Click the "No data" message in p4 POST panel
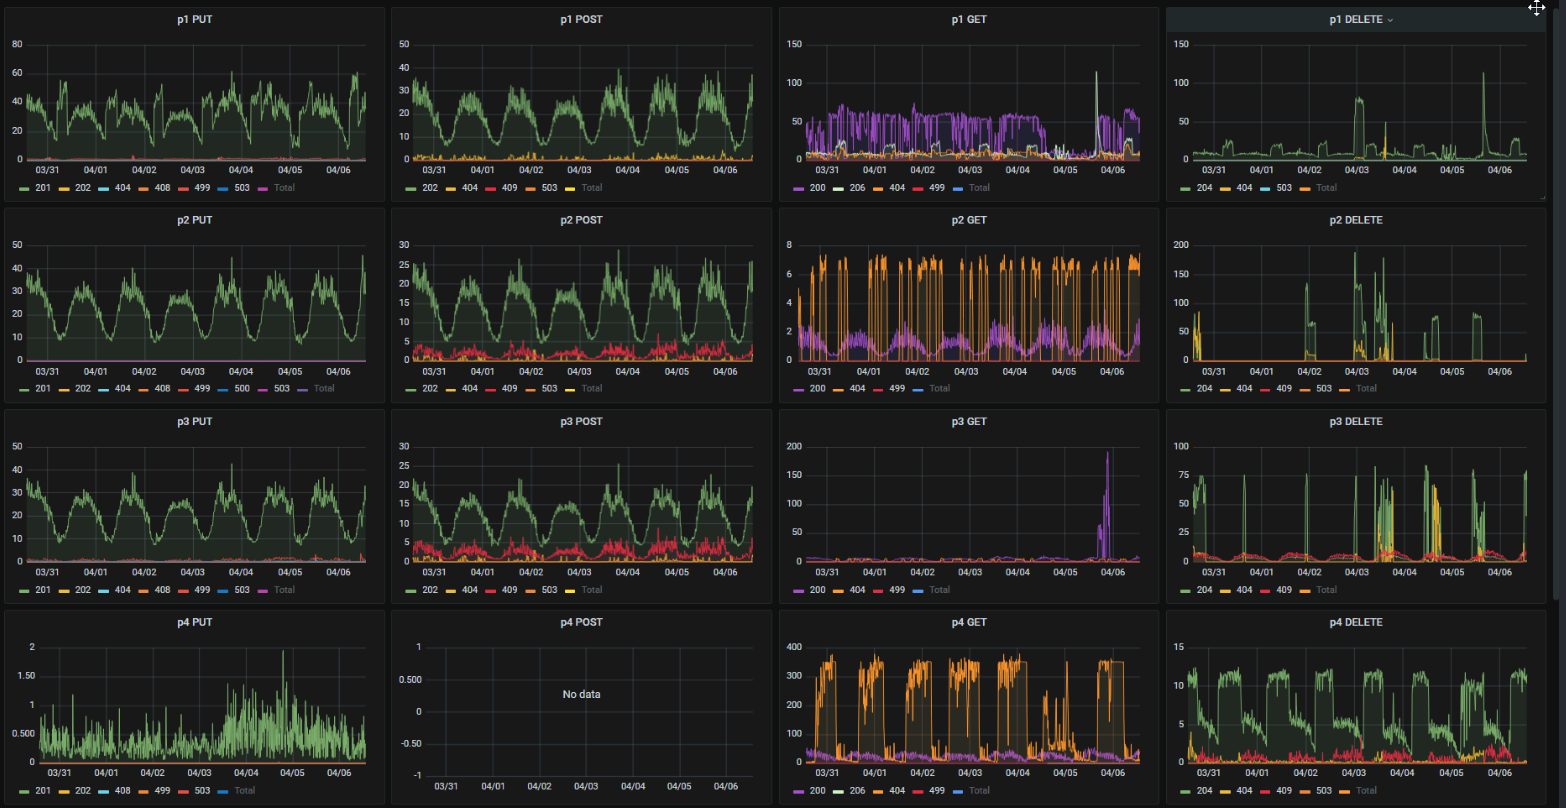Image resolution: width=1566 pixels, height=808 pixels. point(581,694)
